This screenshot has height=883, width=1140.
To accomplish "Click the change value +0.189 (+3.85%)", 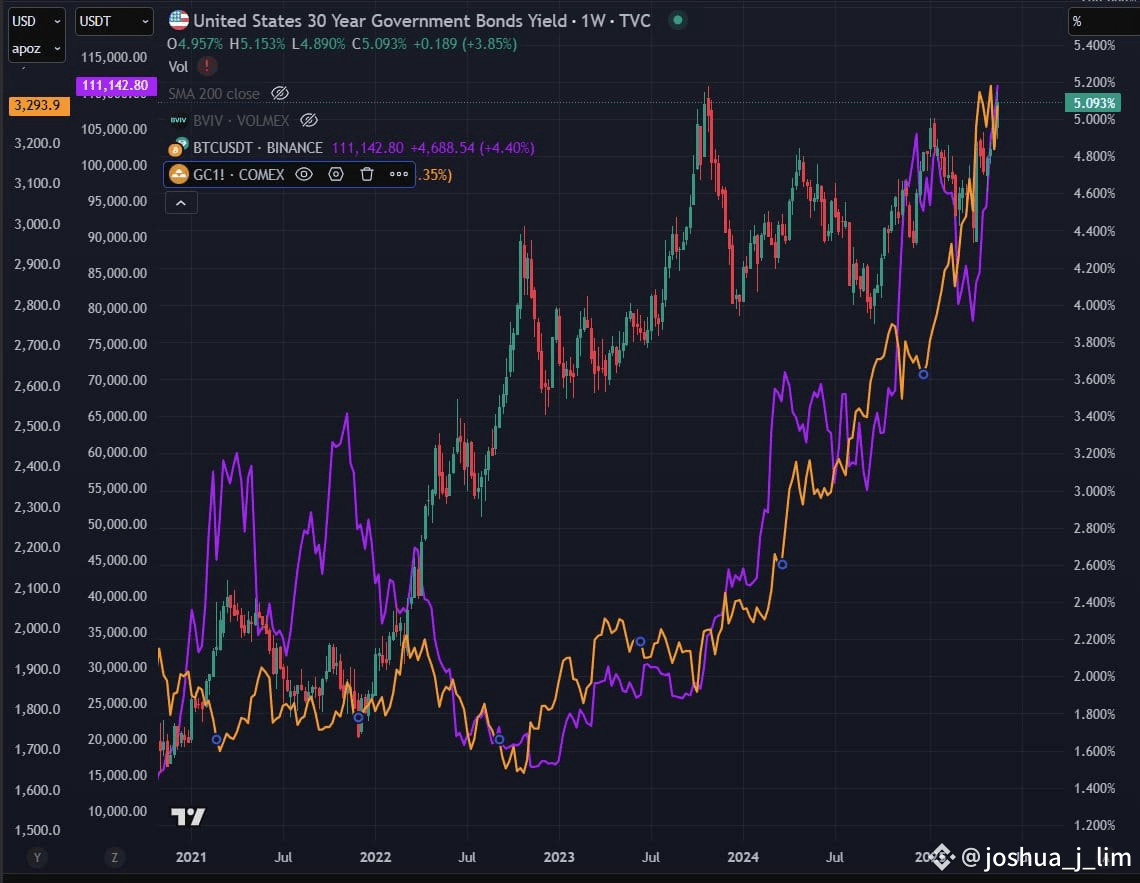I will (465, 44).
